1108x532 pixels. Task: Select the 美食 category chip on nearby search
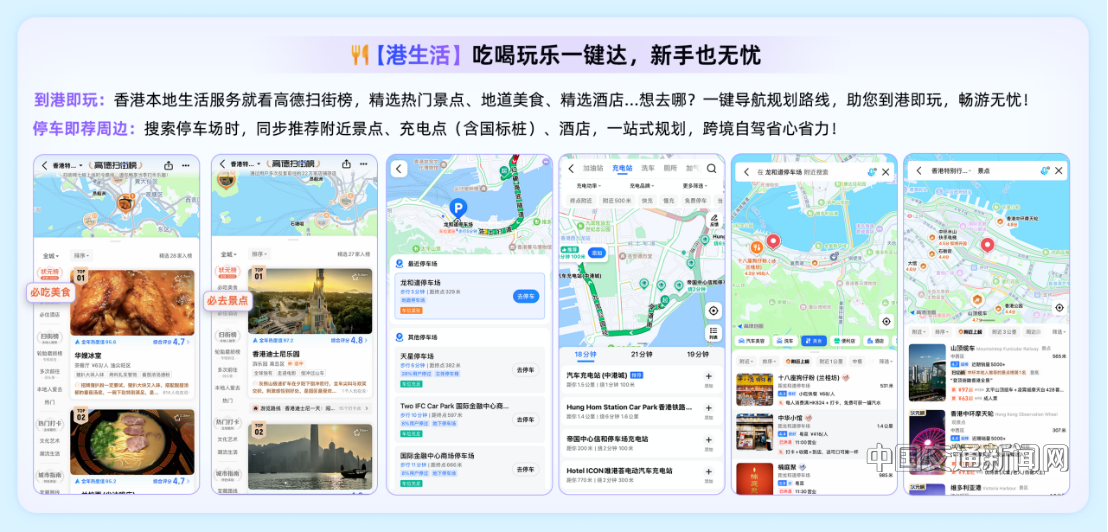pyautogui.click(x=816, y=341)
